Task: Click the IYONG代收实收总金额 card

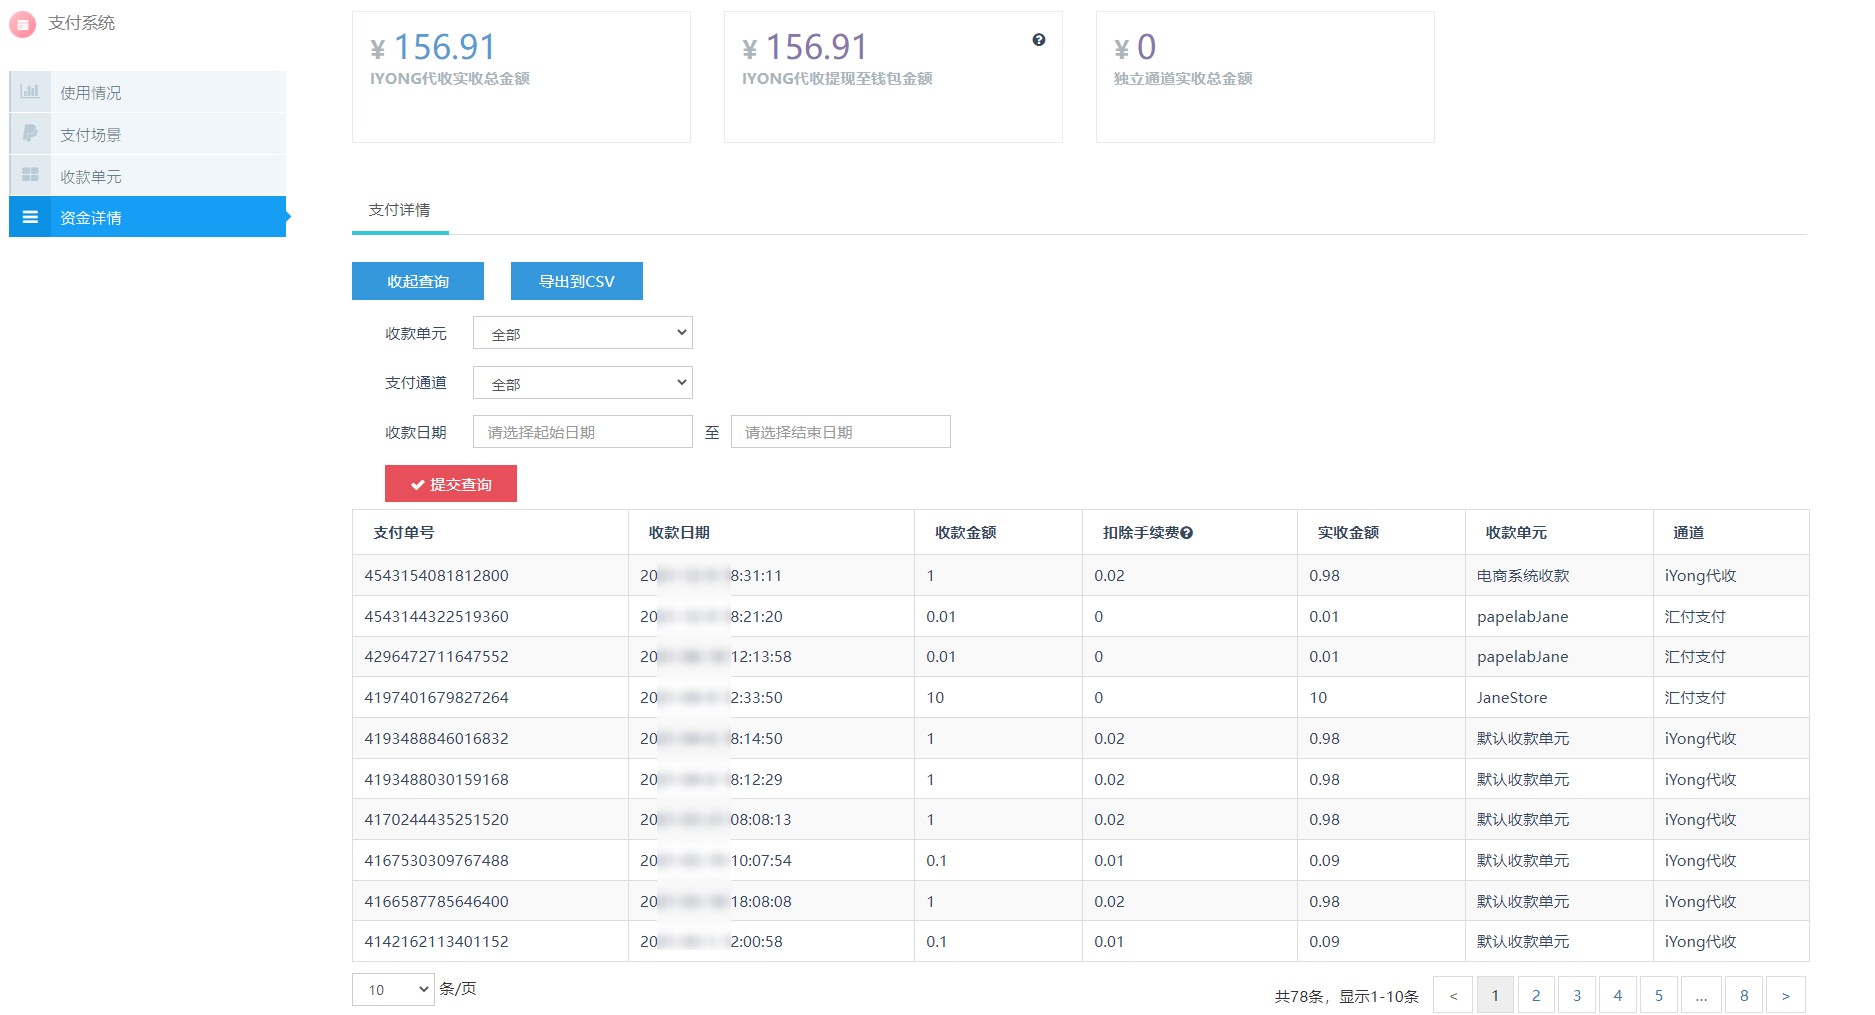Action: tap(521, 77)
